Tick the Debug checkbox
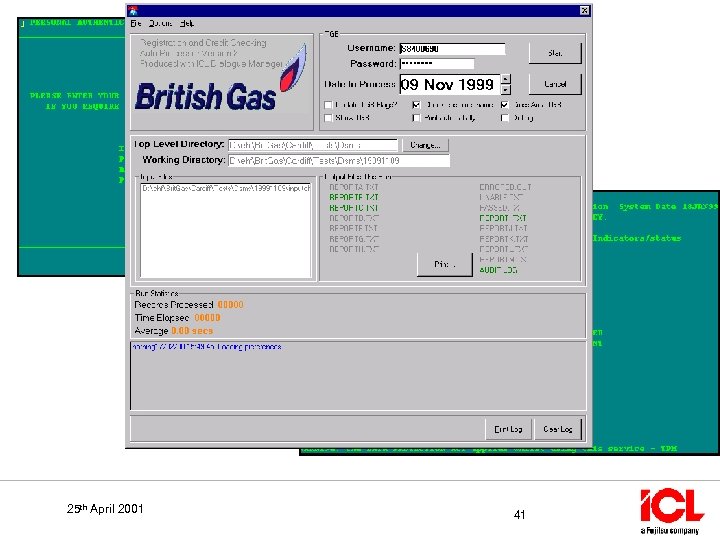The height and width of the screenshot is (540, 720). [x=505, y=118]
